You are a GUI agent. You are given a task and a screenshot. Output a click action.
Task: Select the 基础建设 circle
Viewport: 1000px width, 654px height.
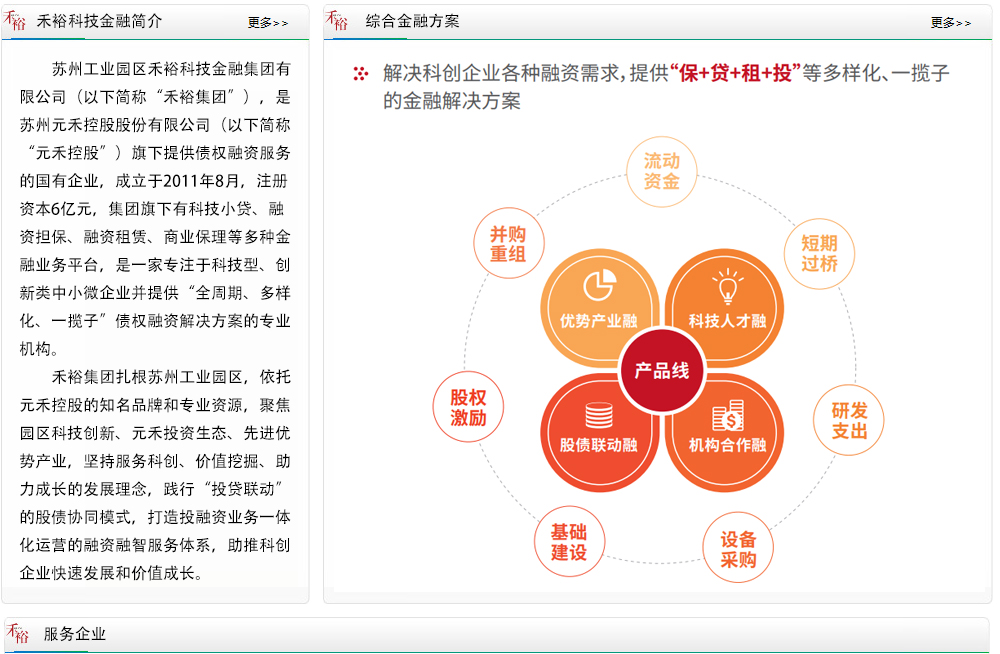[x=569, y=541]
